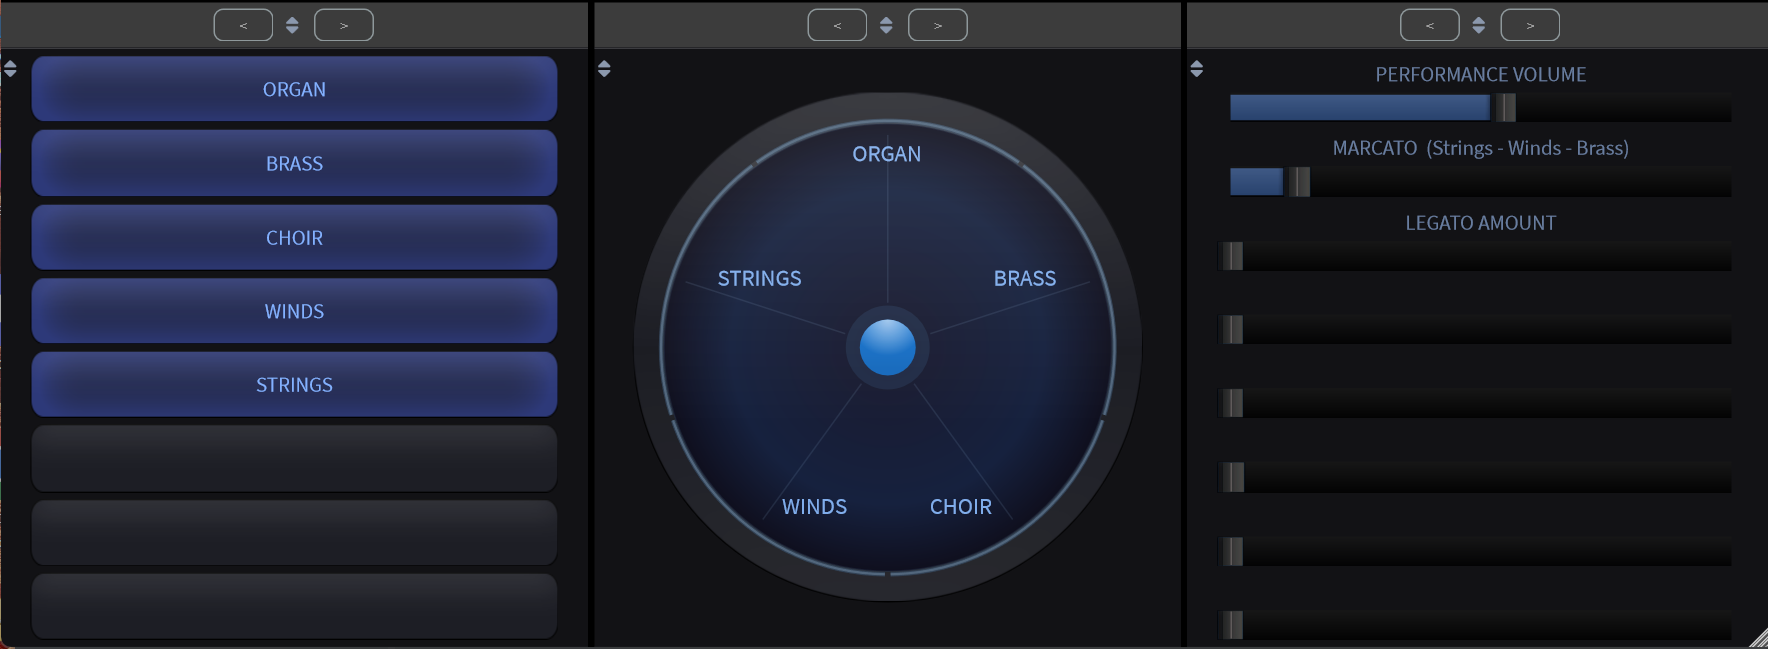The width and height of the screenshot is (1768, 649).
Task: Toggle the ORGAN pad button
Action: point(294,89)
